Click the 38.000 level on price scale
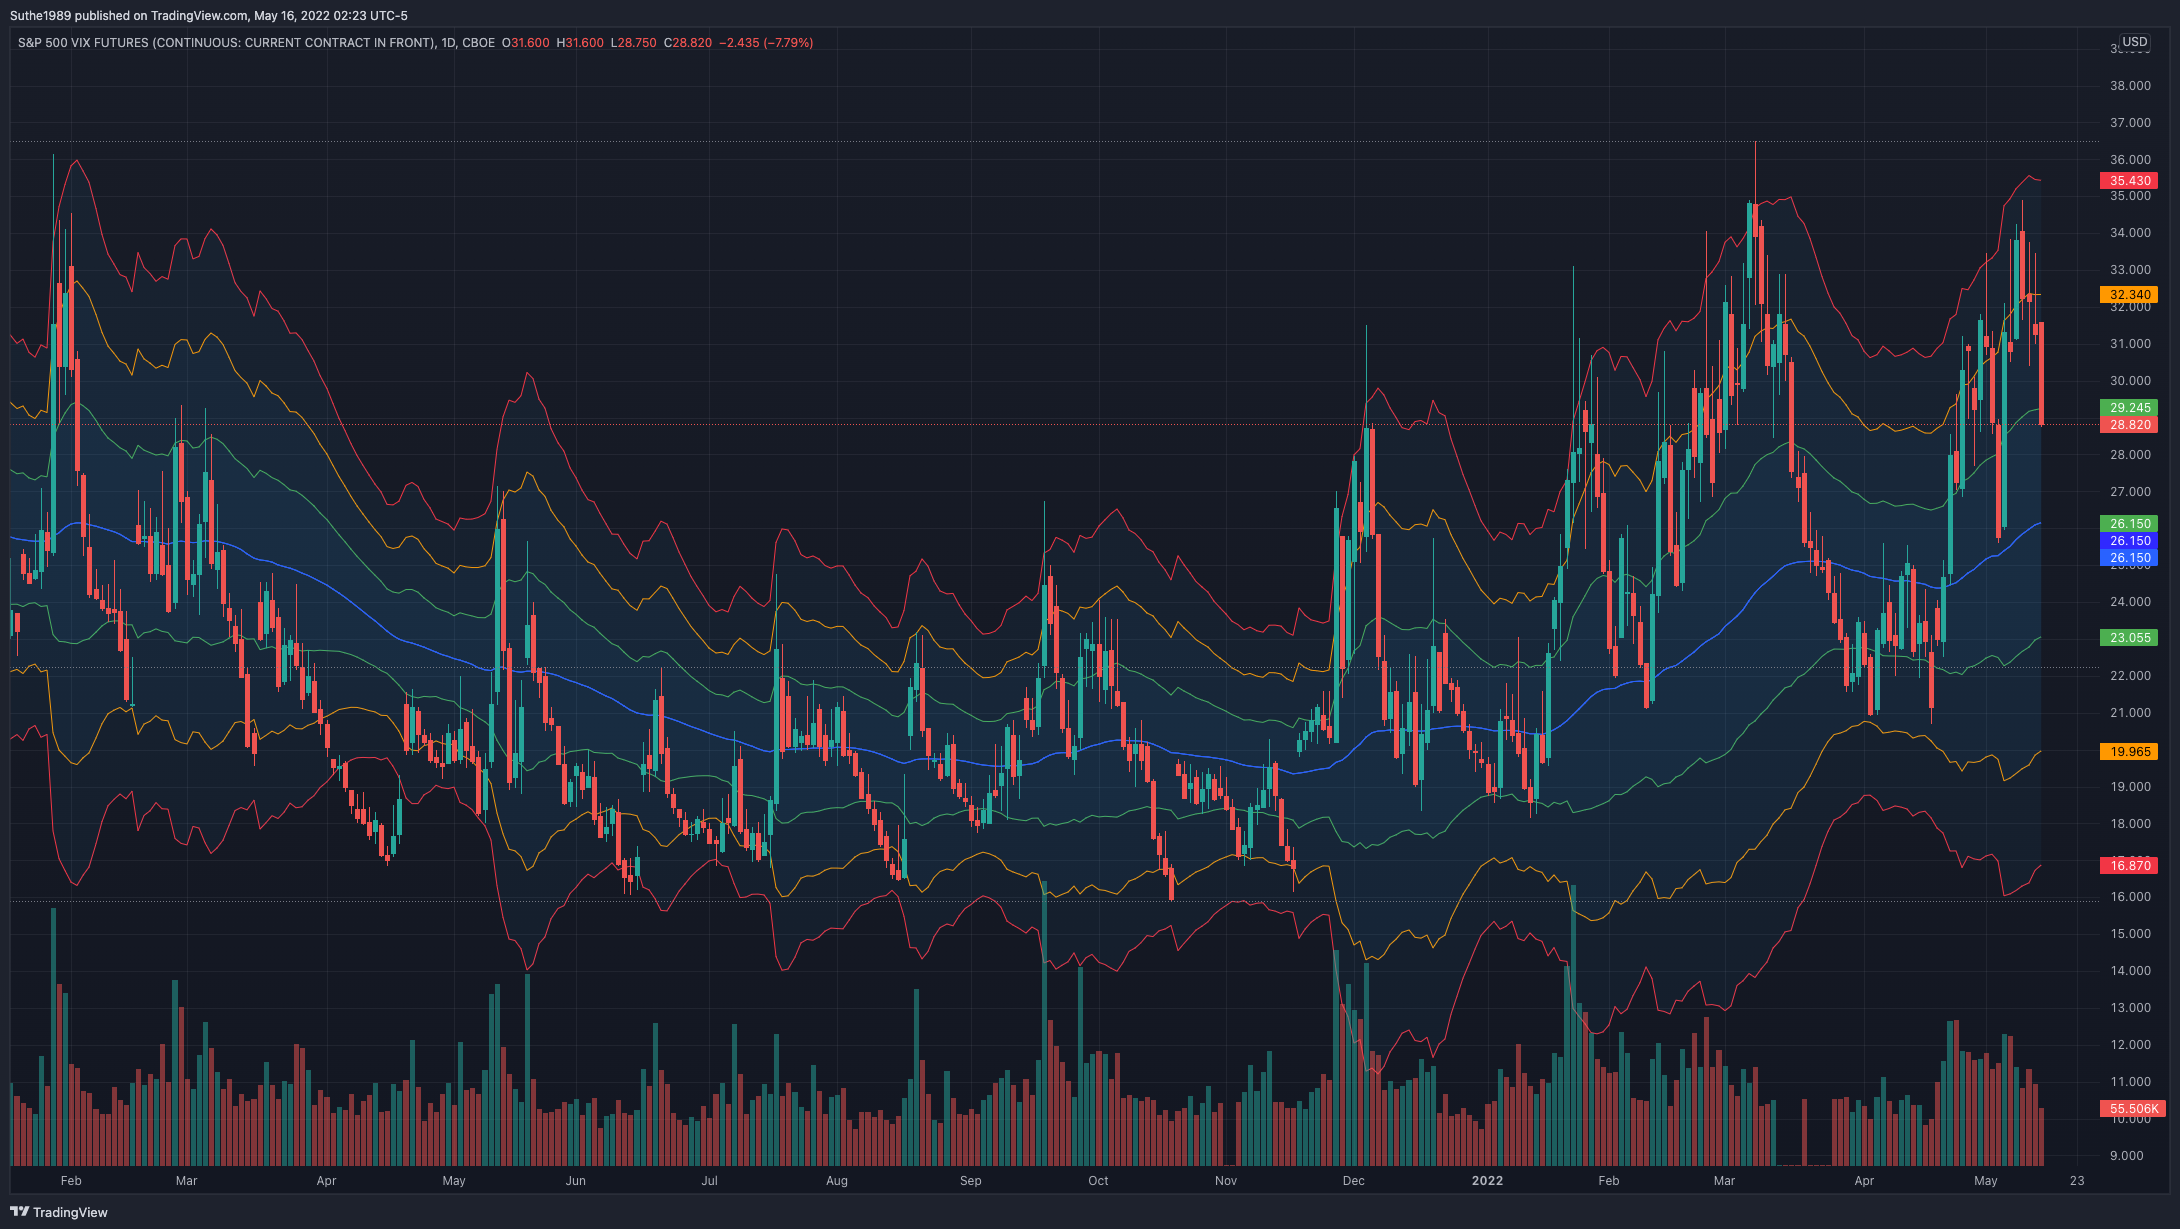This screenshot has width=2180, height=1229. click(2130, 86)
